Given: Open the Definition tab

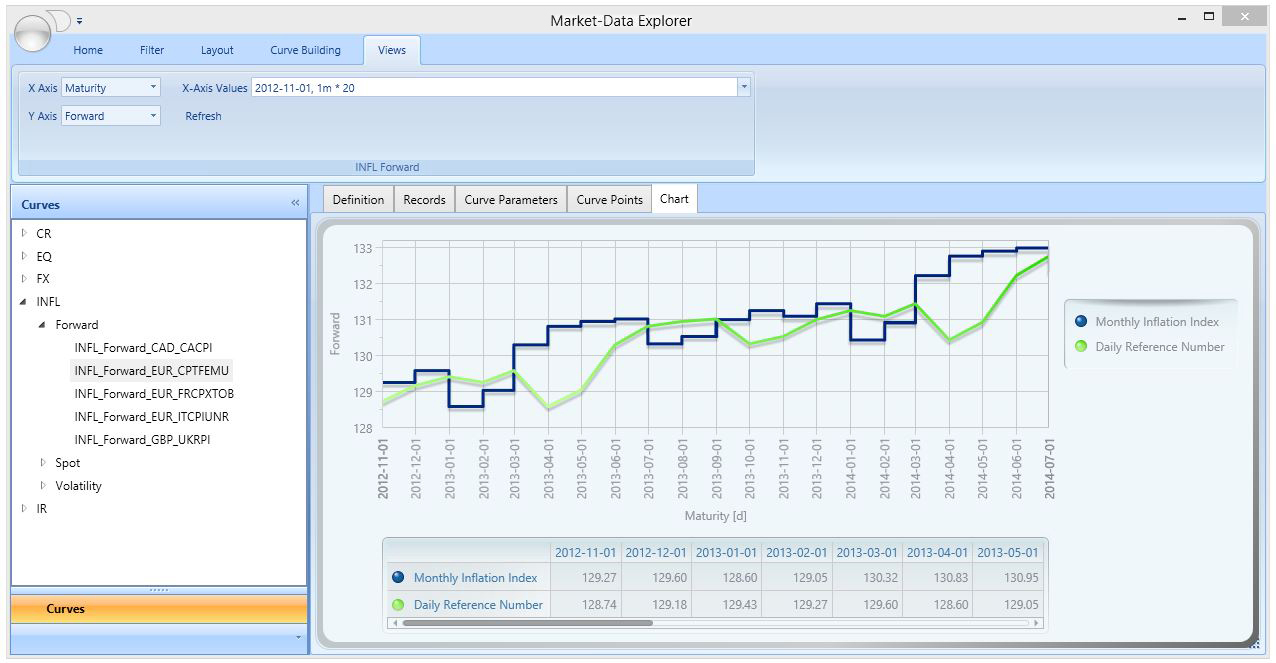Looking at the screenshot, I should coord(358,199).
